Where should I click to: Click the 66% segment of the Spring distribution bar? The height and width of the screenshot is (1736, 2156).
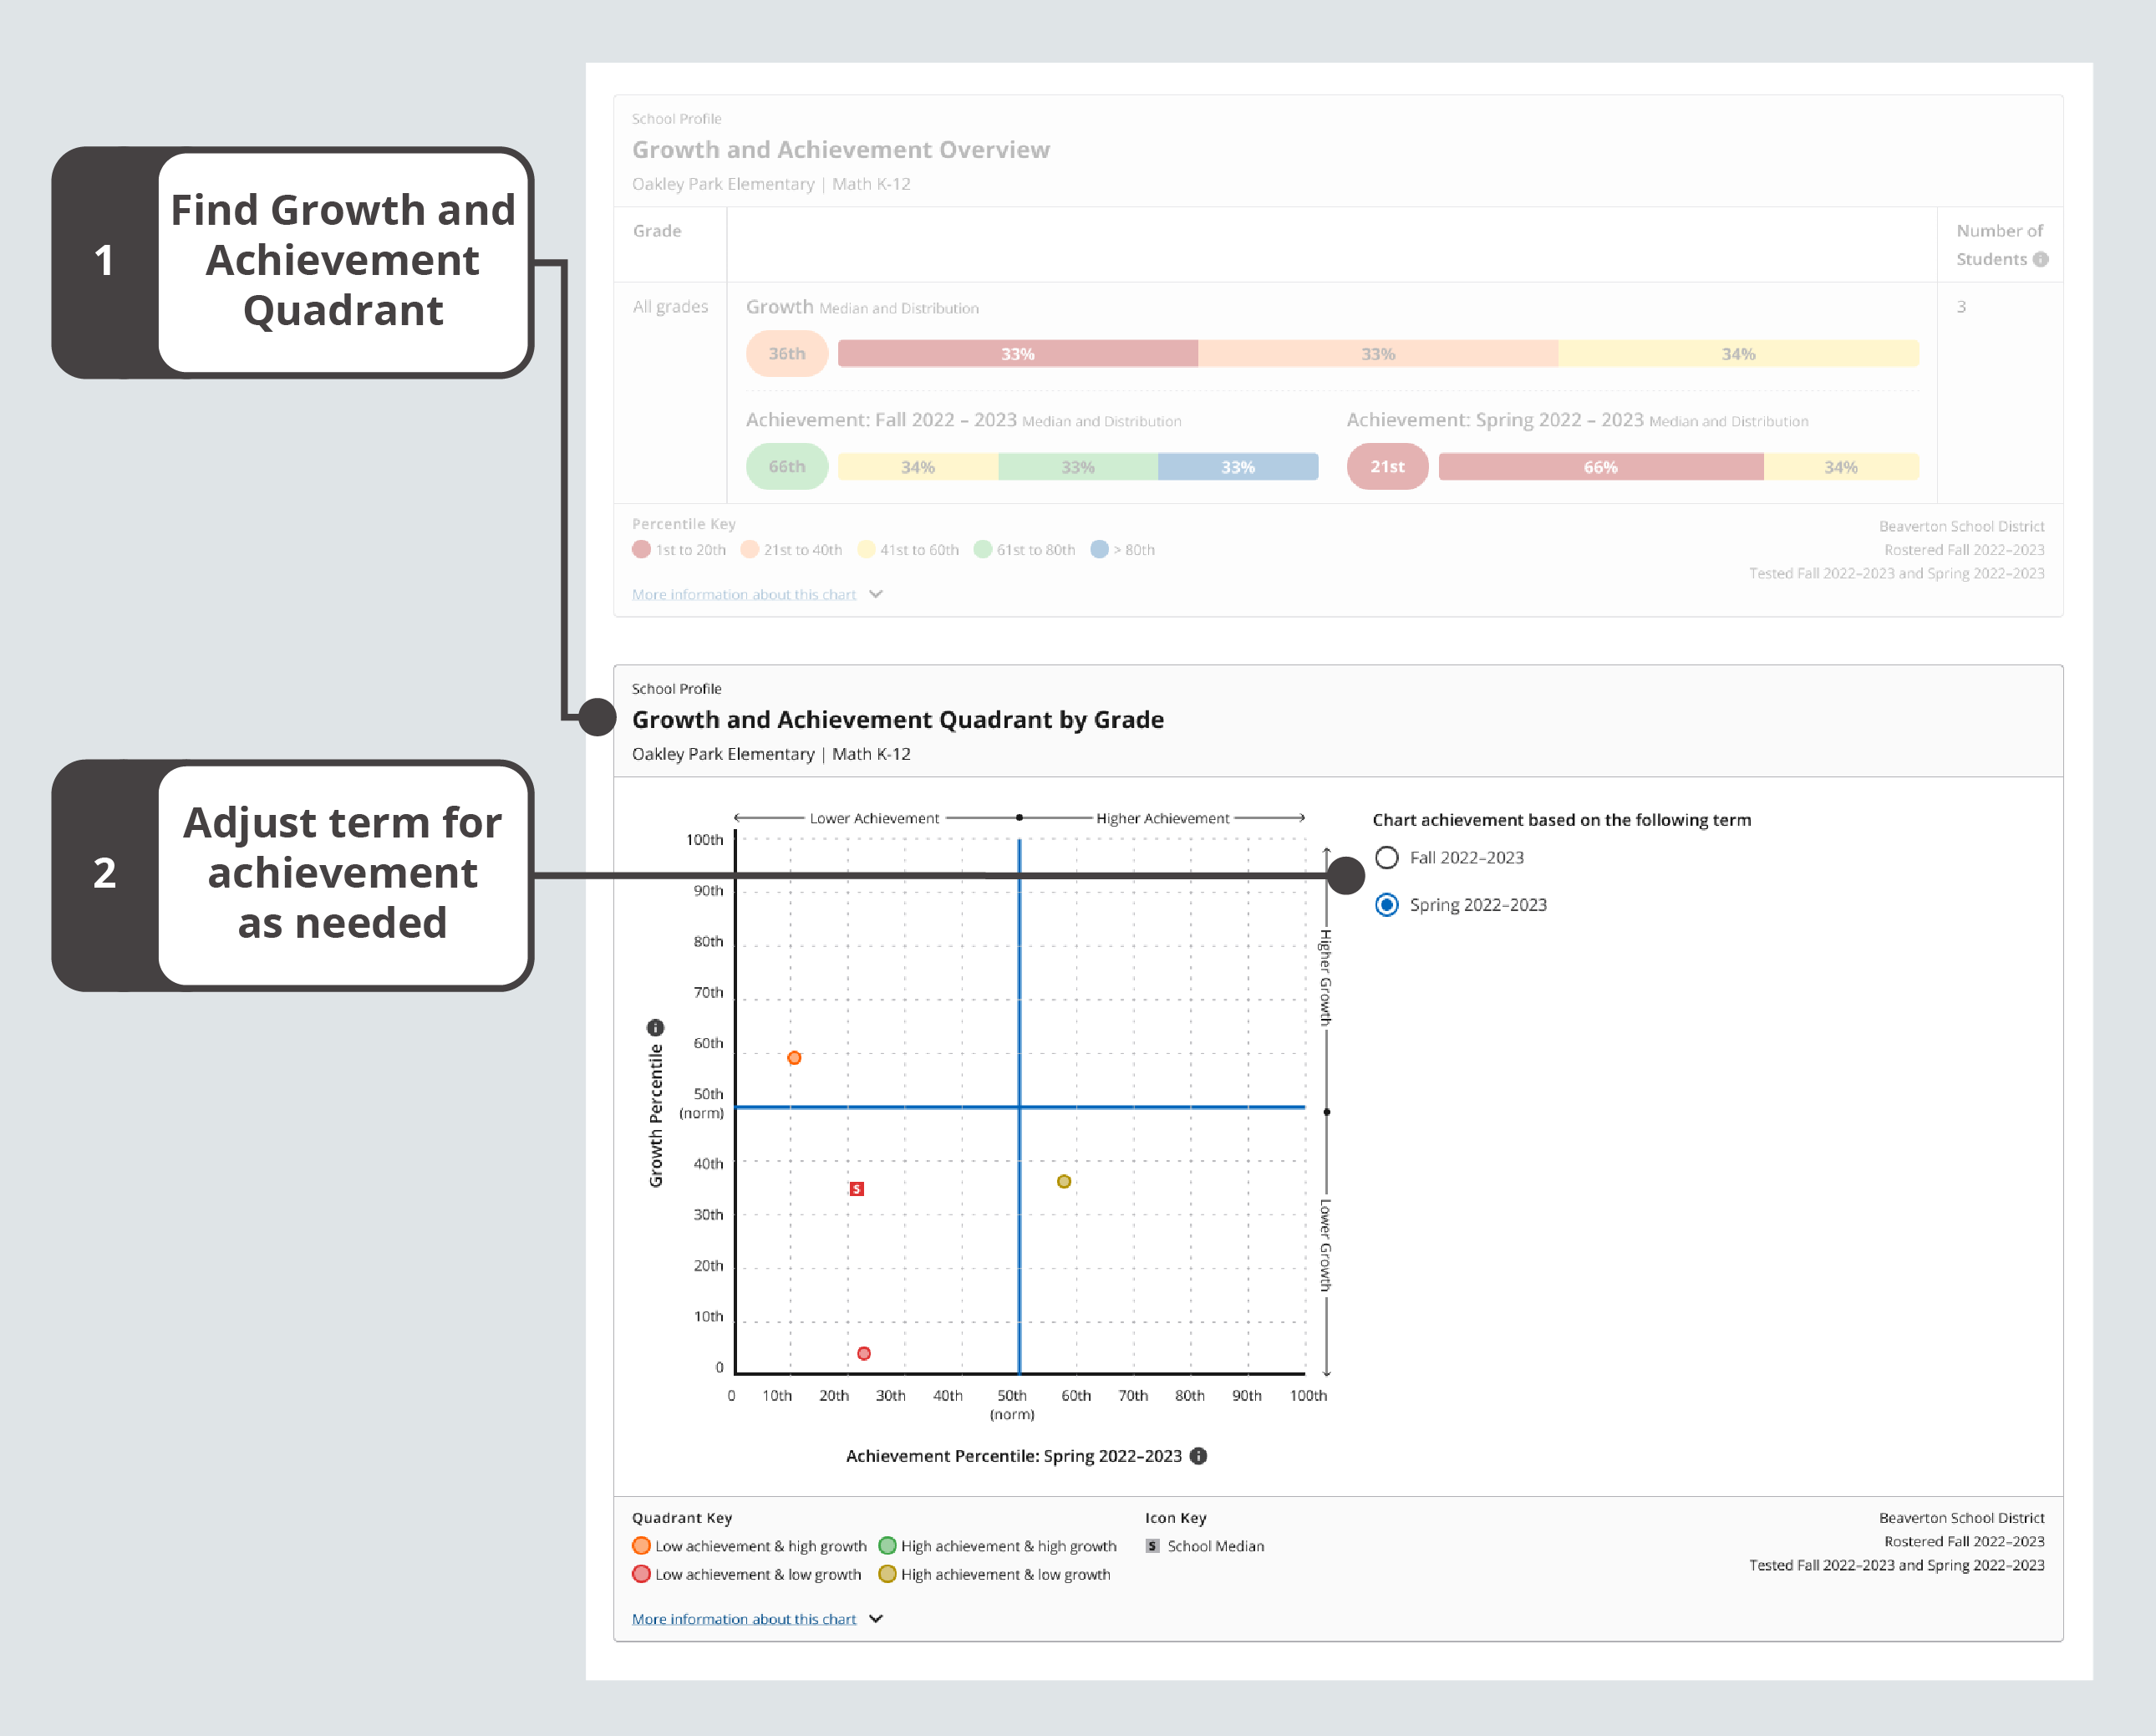(1600, 466)
